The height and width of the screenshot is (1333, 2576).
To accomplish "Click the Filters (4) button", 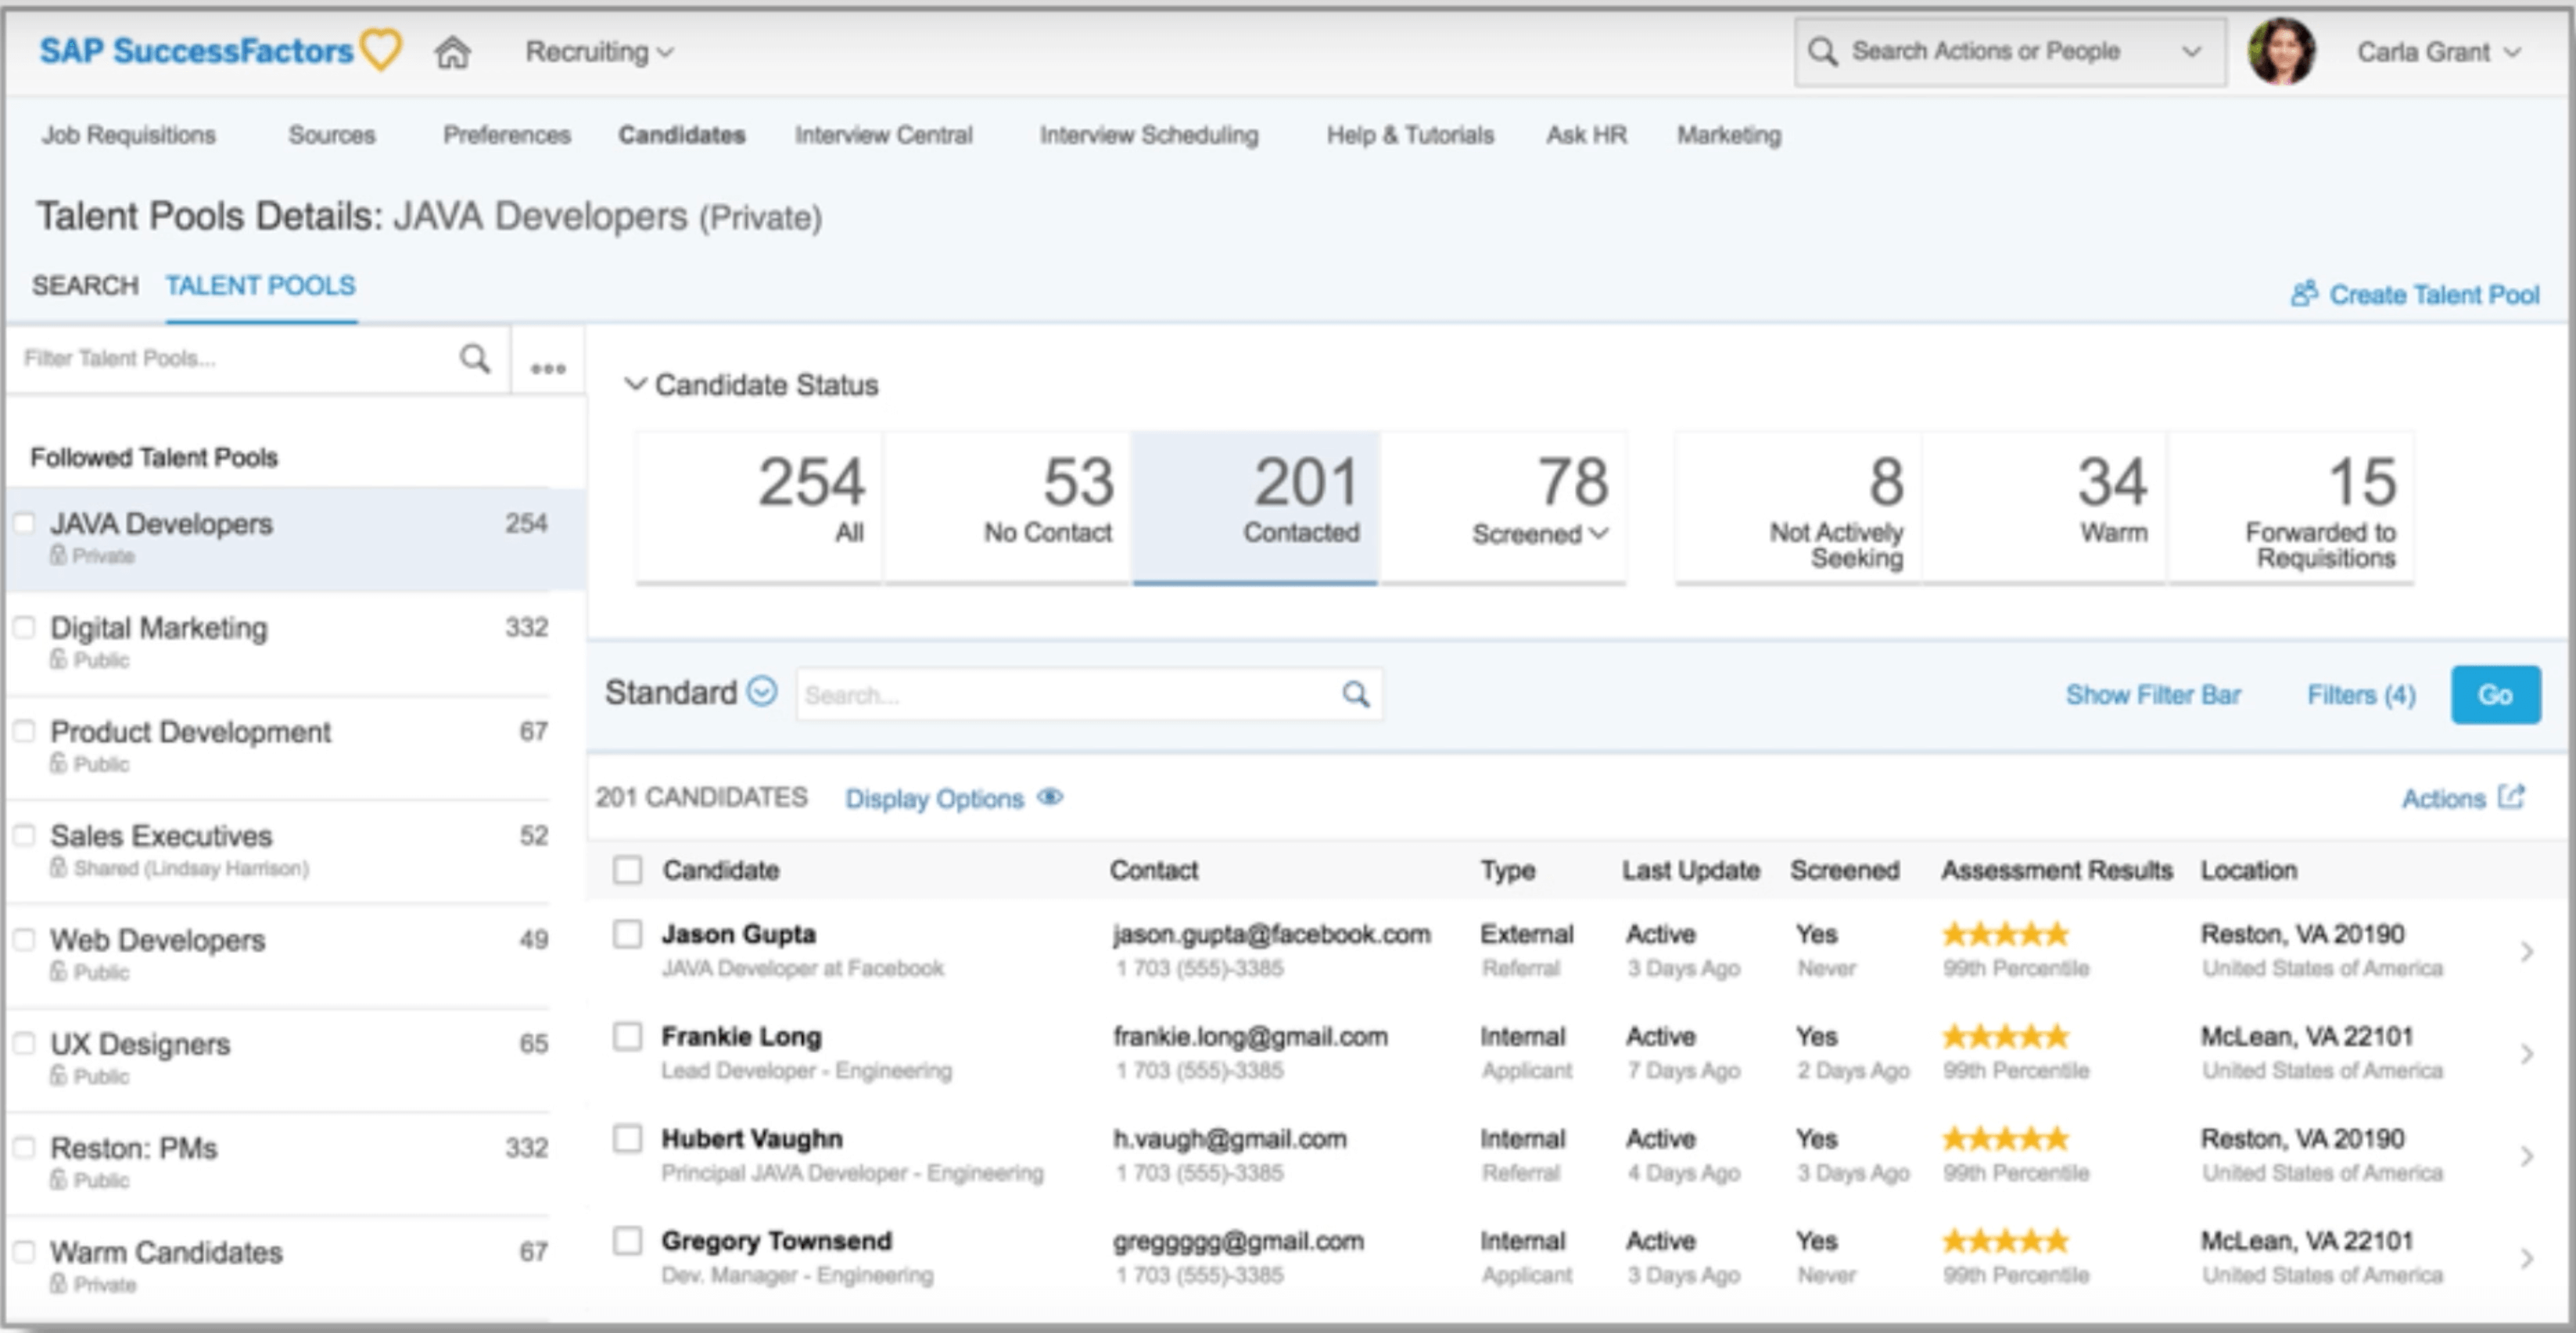I will tap(2367, 694).
